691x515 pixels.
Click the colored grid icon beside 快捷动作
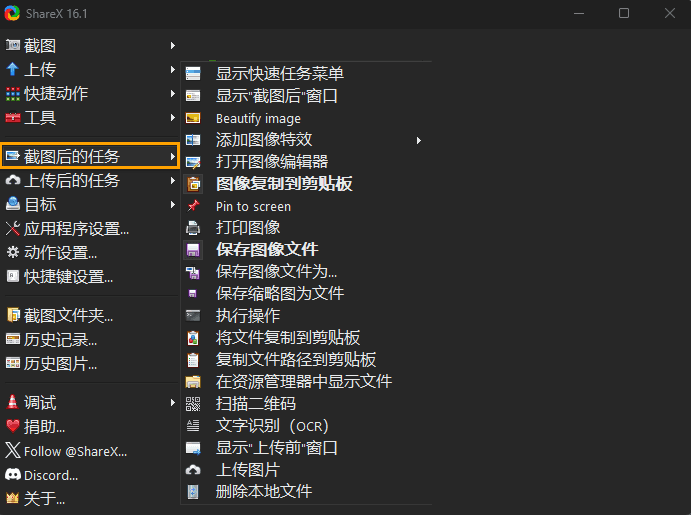[13, 93]
